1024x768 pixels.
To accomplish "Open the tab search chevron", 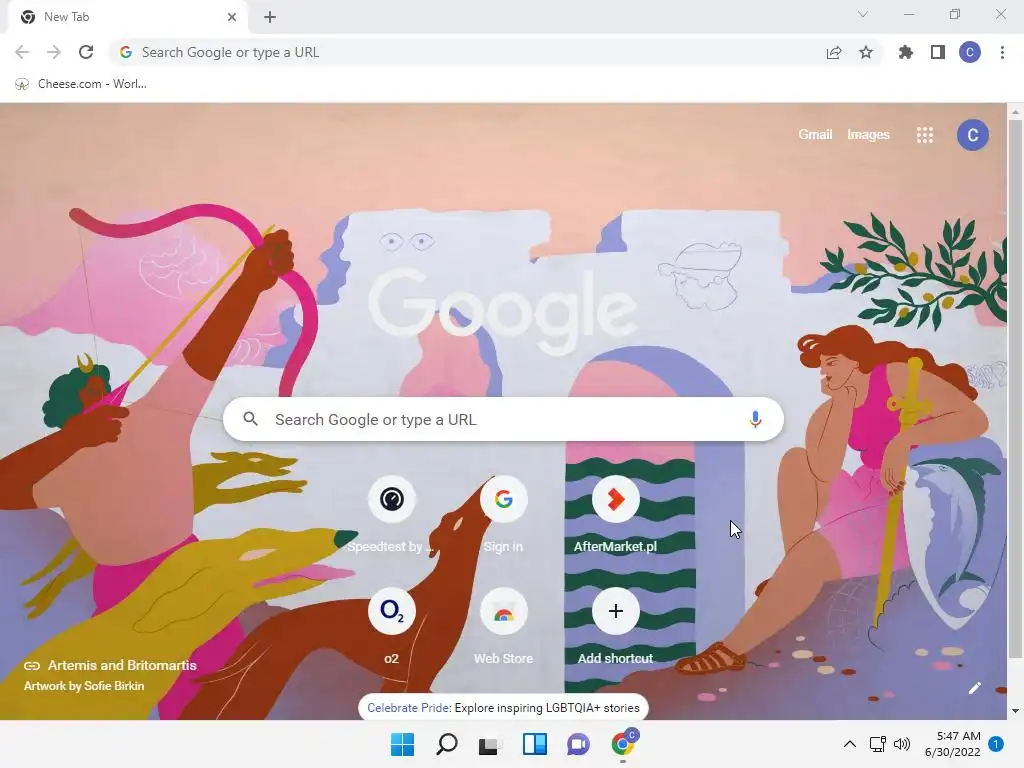I will (863, 14).
